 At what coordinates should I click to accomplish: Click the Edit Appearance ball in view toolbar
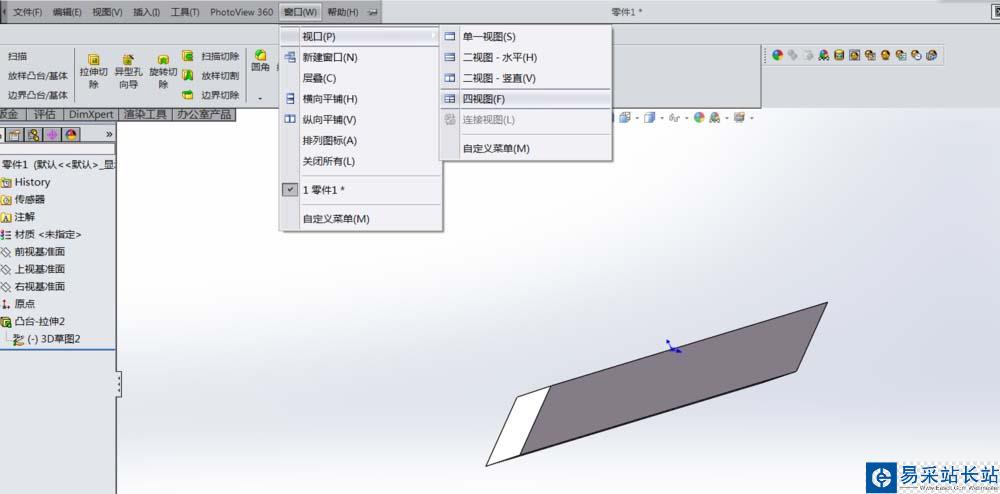[x=699, y=118]
